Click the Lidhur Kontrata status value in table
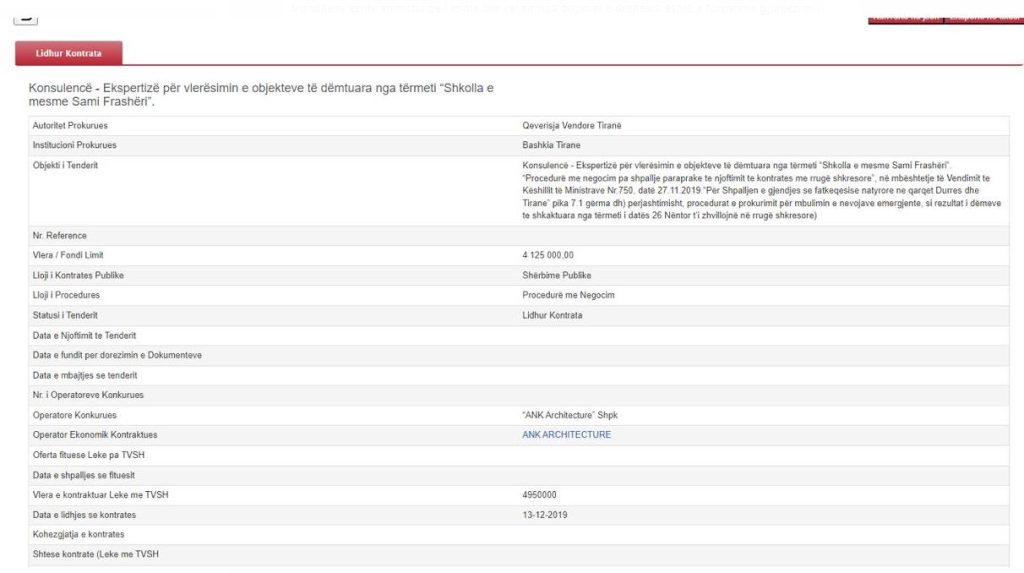Viewport: 1024px width, 573px height. pos(552,315)
